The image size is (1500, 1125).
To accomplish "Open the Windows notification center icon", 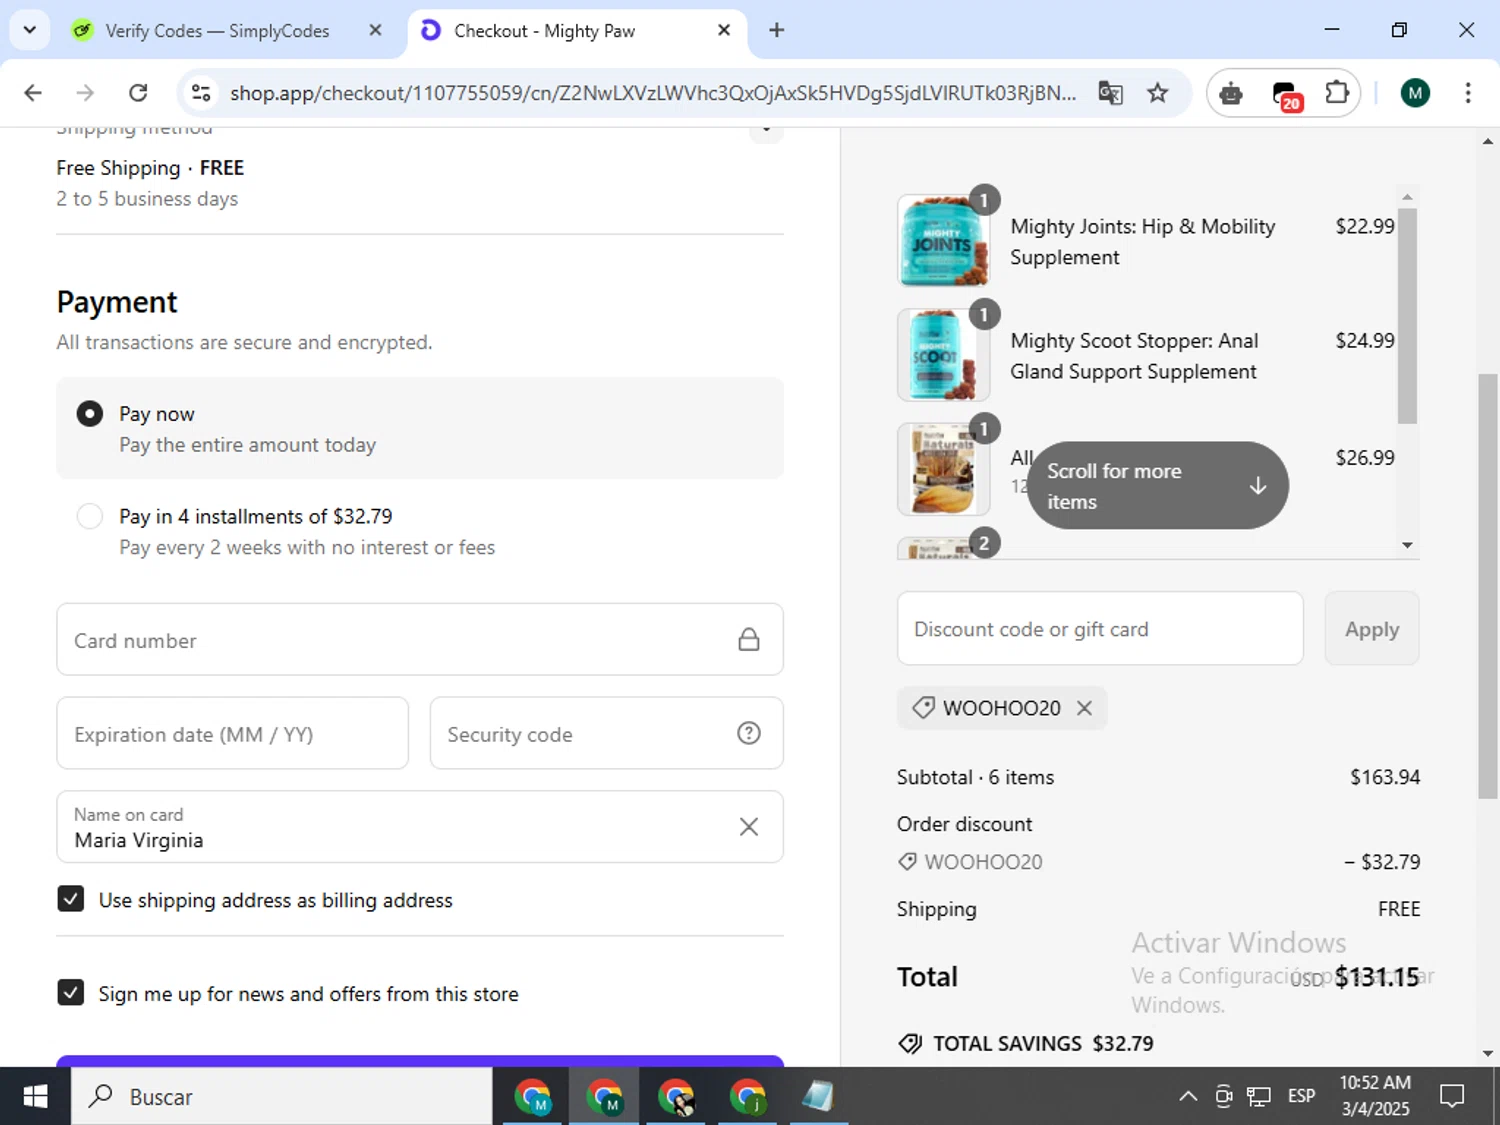I will coord(1452,1097).
